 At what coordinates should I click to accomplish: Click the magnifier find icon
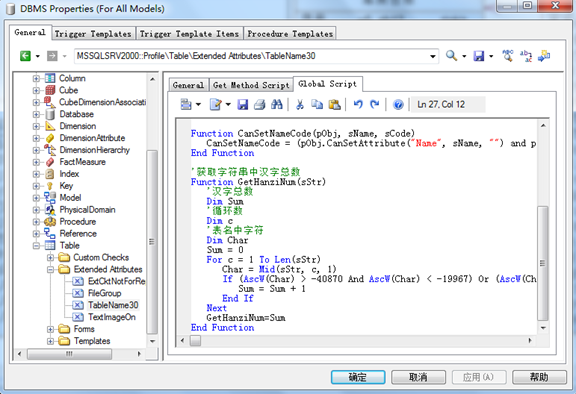(451, 56)
